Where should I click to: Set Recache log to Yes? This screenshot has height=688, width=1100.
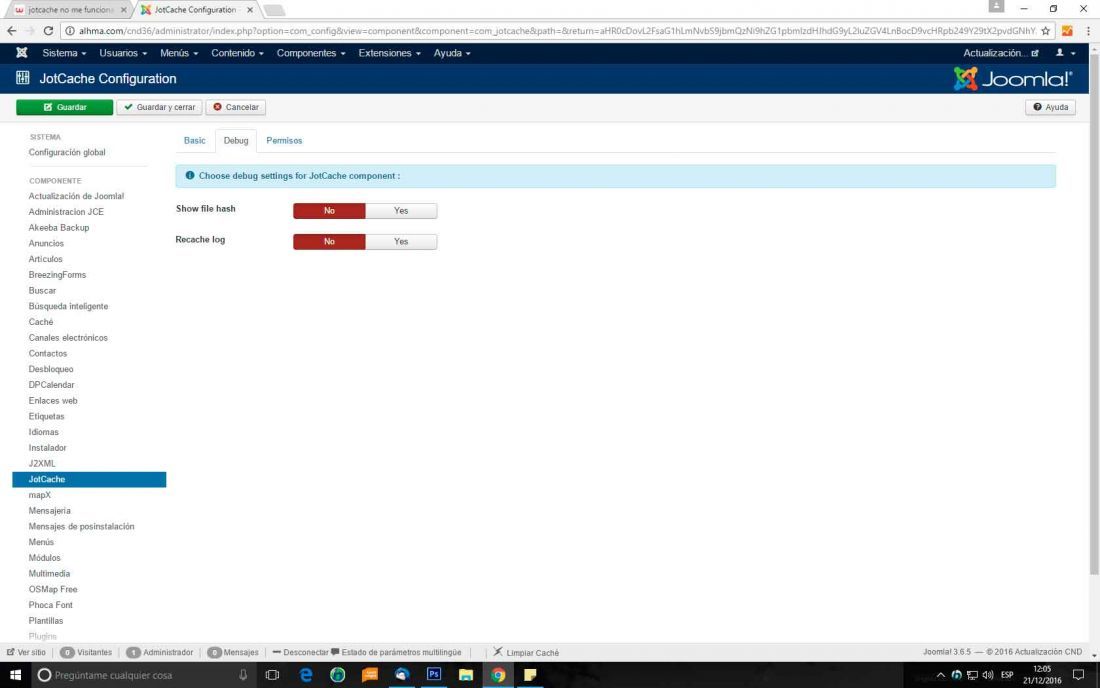click(x=401, y=241)
